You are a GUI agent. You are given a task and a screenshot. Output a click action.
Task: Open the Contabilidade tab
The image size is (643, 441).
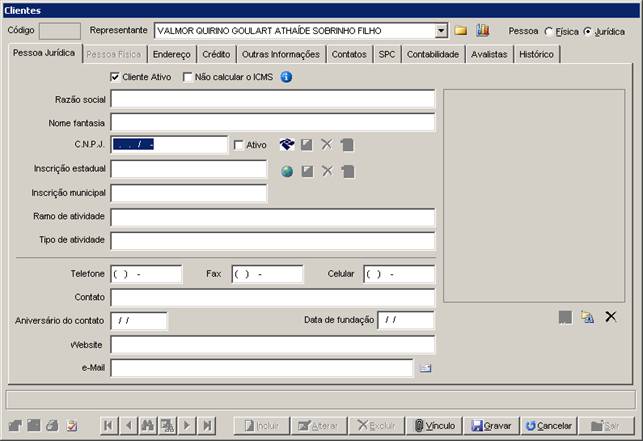433,54
